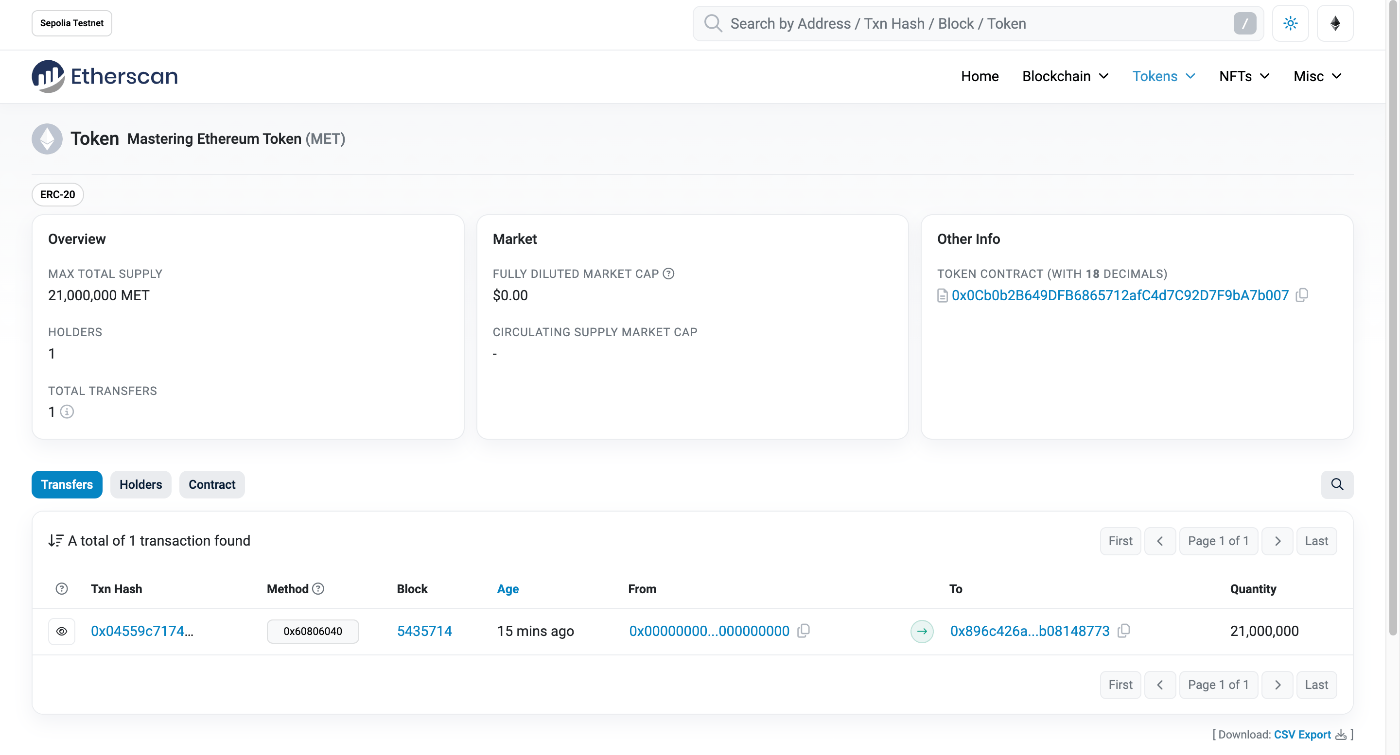The width and height of the screenshot is (1400, 755).
Task: Open the transfers search filter button
Action: pyautogui.click(x=1337, y=485)
